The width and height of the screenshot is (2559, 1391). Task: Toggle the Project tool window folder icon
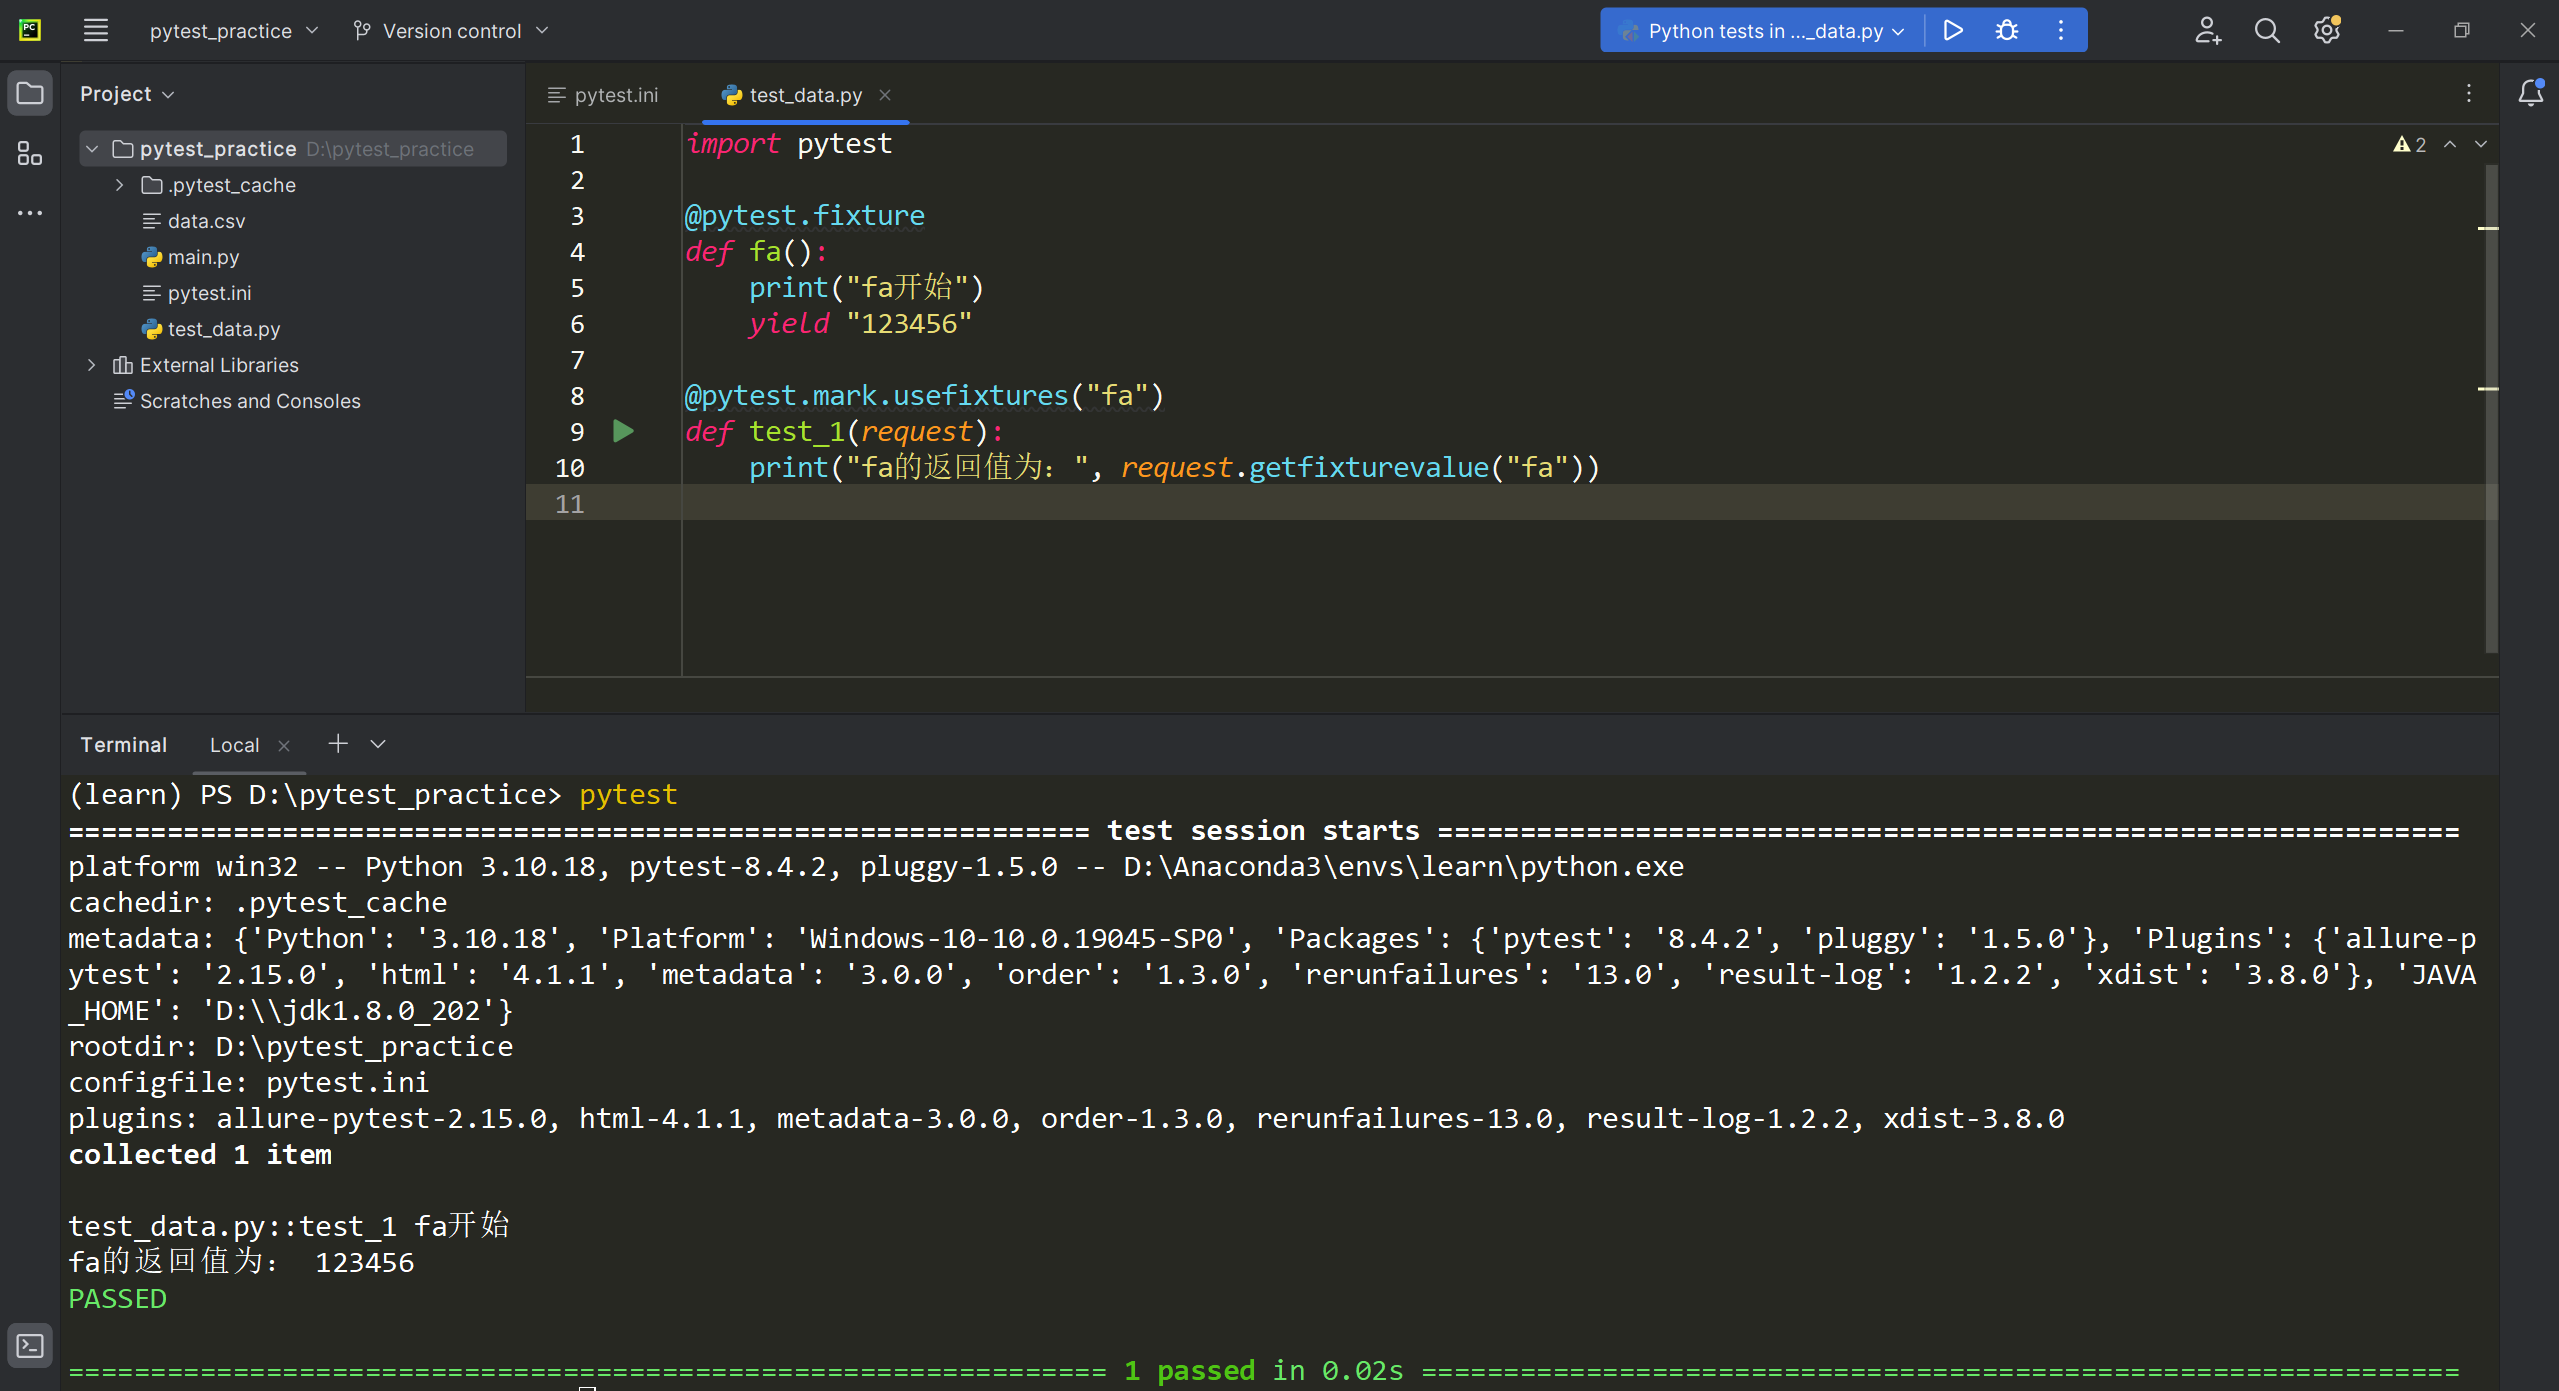click(x=30, y=93)
